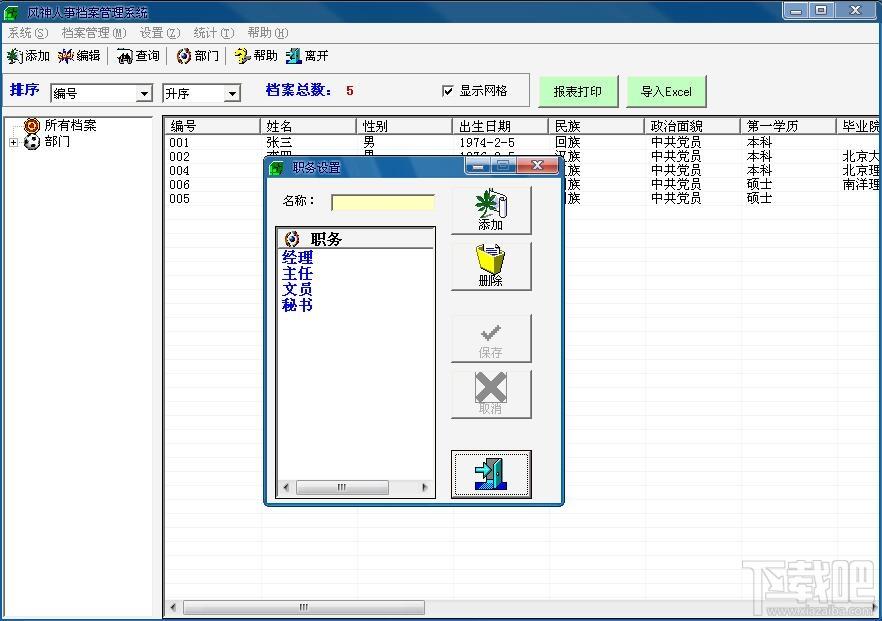Open the 查询 search tool
The height and width of the screenshot is (621, 882).
[x=138, y=56]
